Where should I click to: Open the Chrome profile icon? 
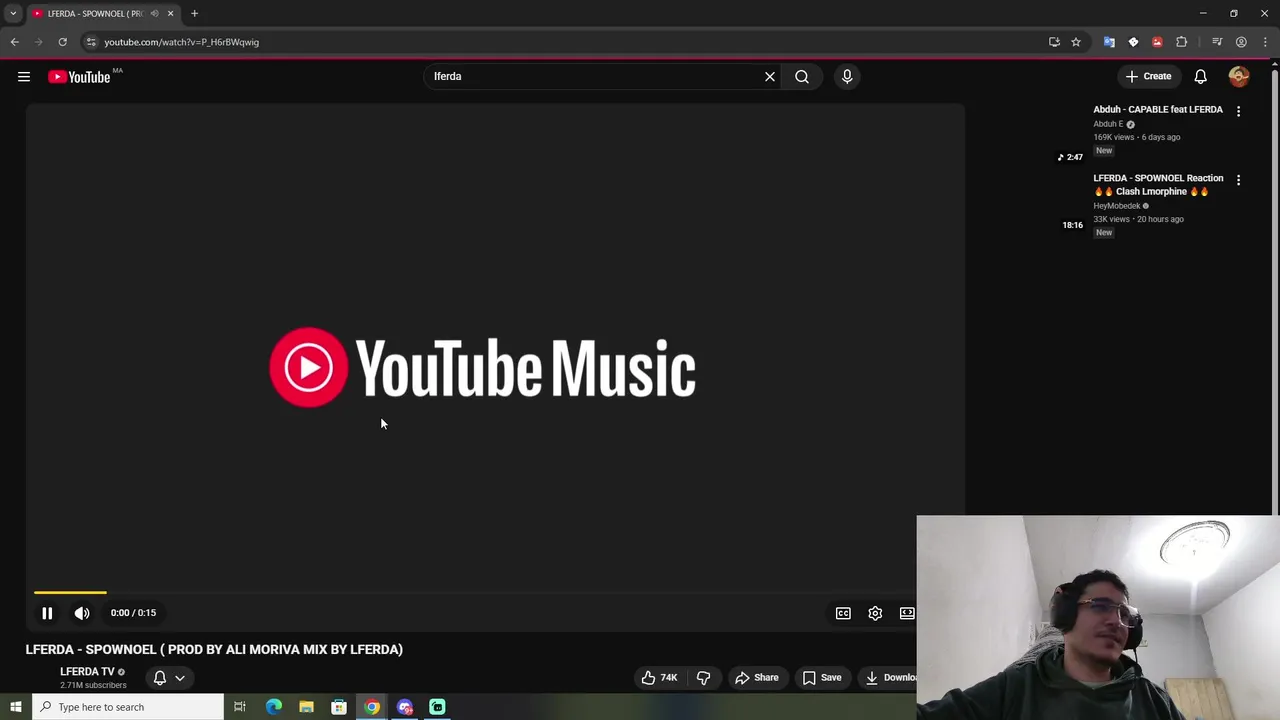coord(1241,42)
